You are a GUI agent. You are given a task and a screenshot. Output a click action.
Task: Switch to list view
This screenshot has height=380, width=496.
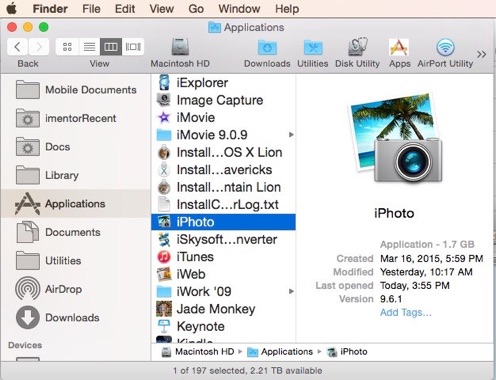[89, 47]
